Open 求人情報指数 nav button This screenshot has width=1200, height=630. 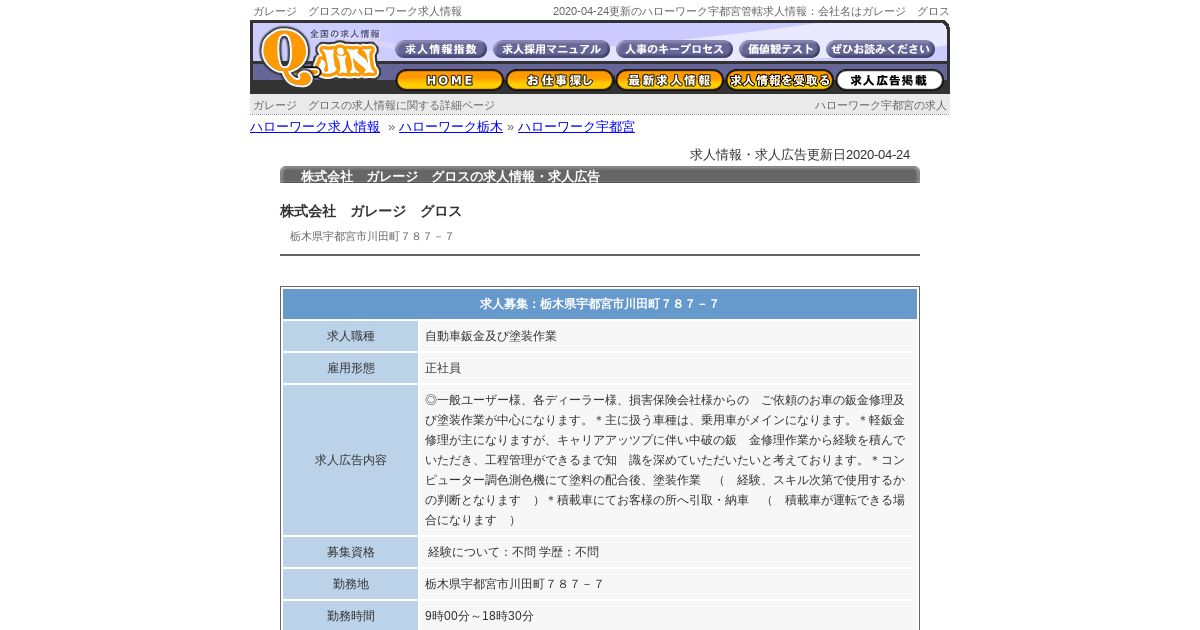[x=441, y=49]
